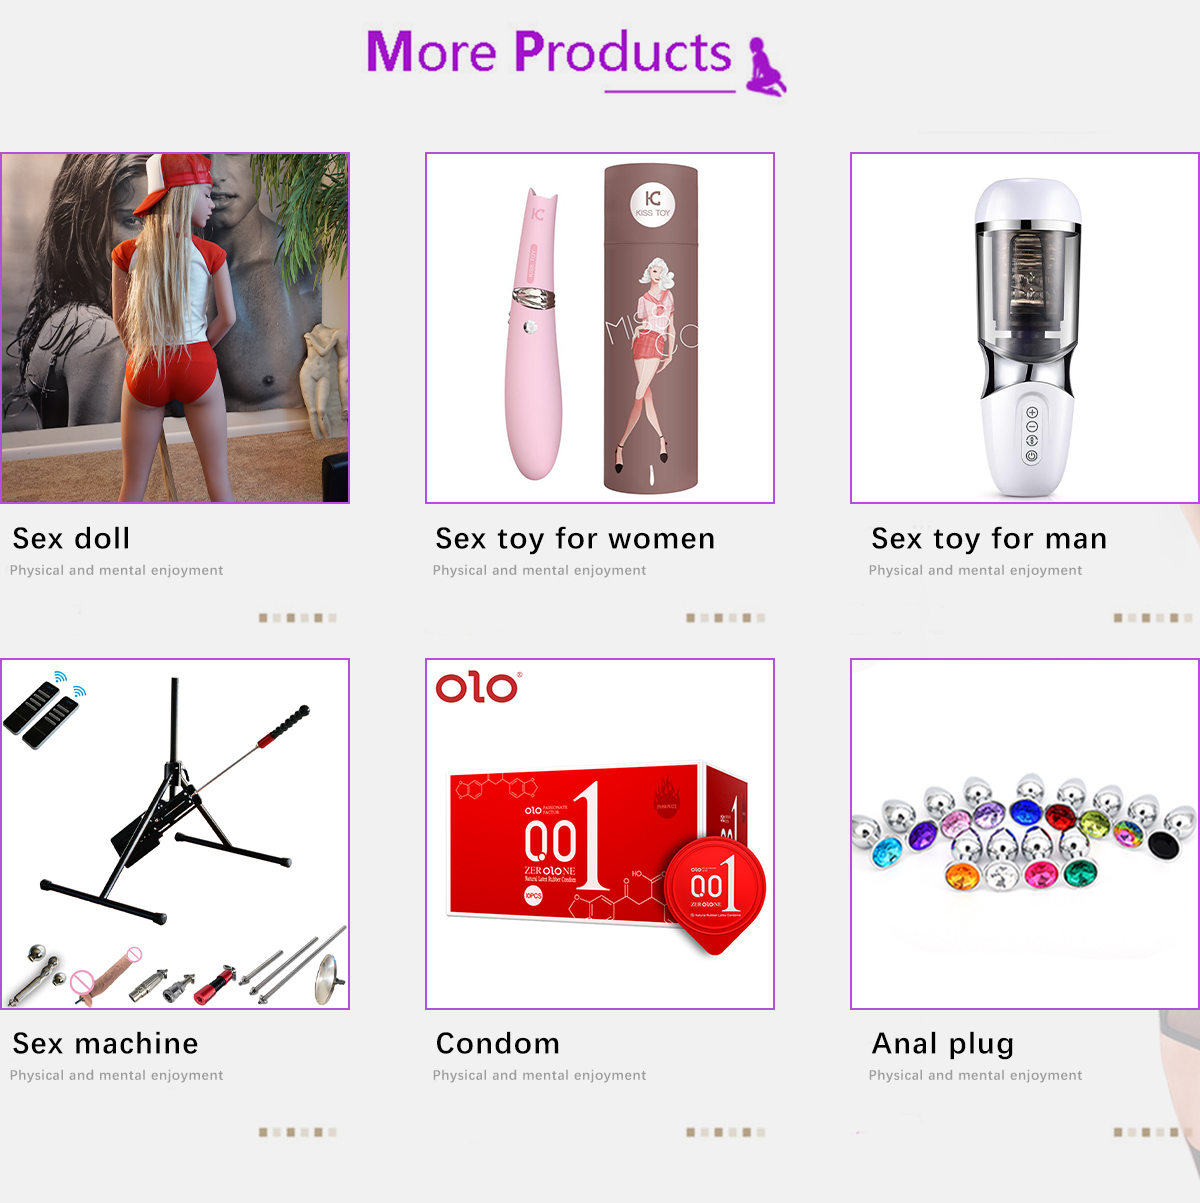This screenshot has height=1203, width=1200.
Task: Click the remote controls icon in Sex machine image
Action: click(x=46, y=709)
